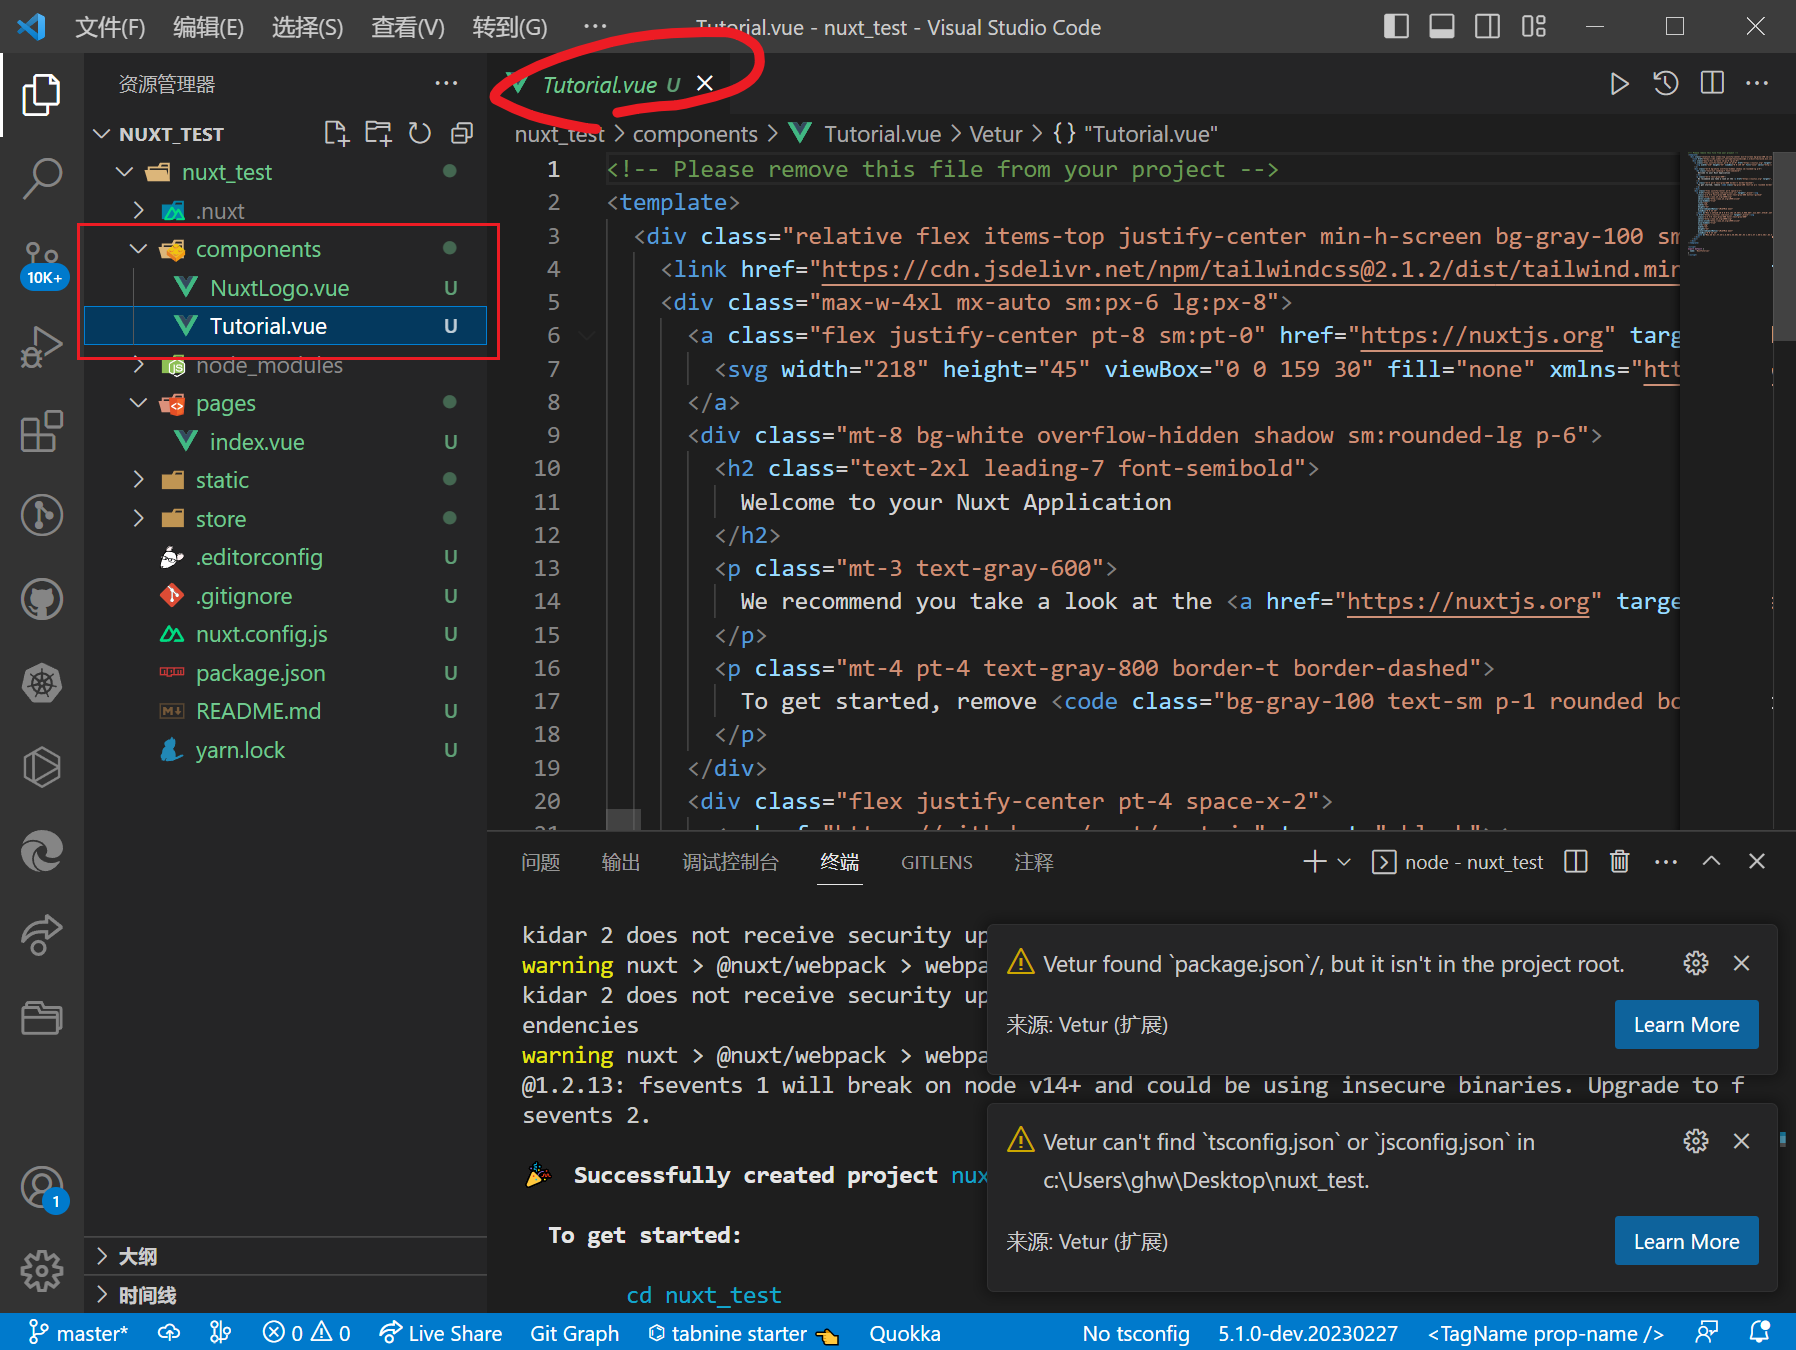This screenshot has height=1350, width=1796.
Task: Collapse the NUXT_TEST explorer section
Action: pos(101,134)
